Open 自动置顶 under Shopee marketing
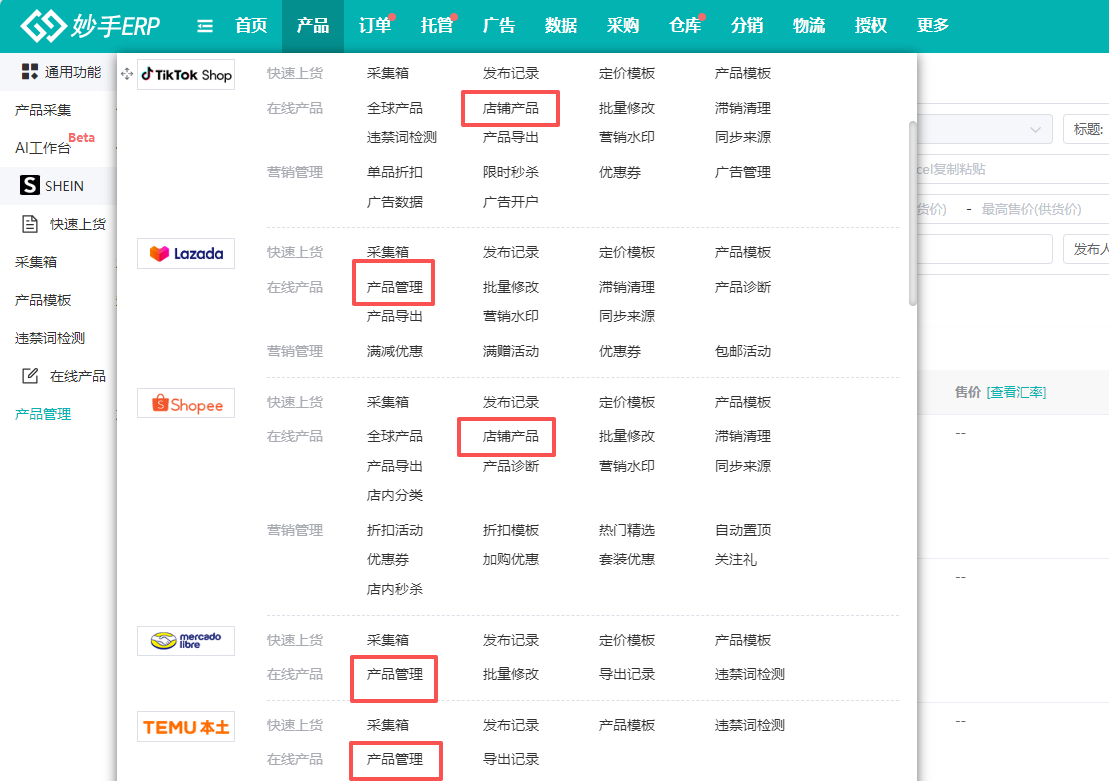Image resolution: width=1109 pixels, height=781 pixels. [743, 530]
